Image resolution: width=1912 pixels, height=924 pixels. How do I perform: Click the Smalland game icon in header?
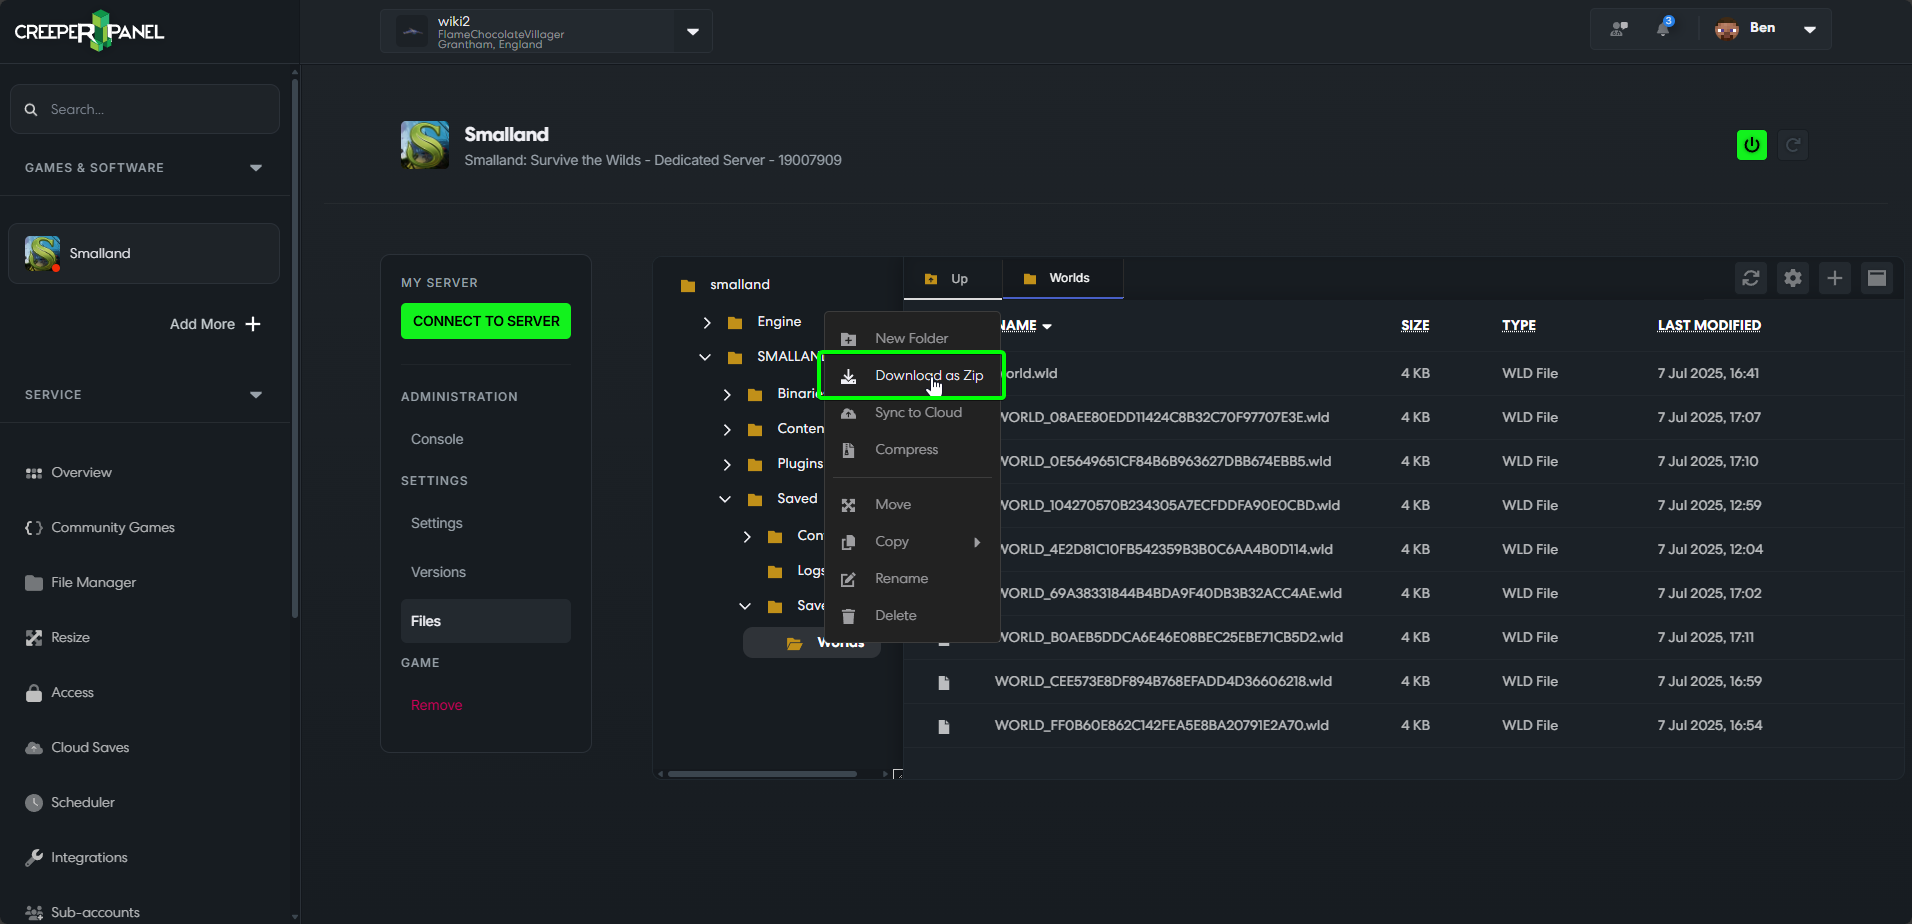point(425,145)
